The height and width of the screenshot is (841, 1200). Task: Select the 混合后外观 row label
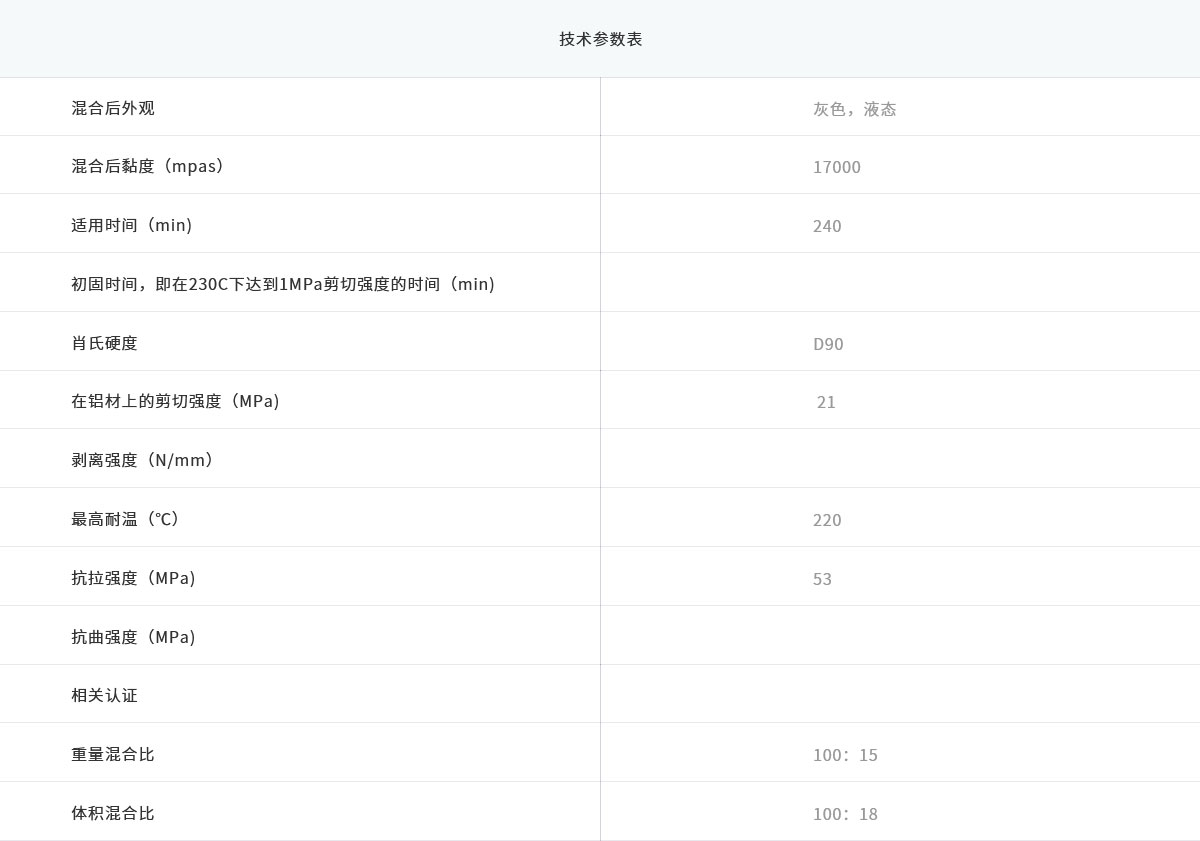110,107
